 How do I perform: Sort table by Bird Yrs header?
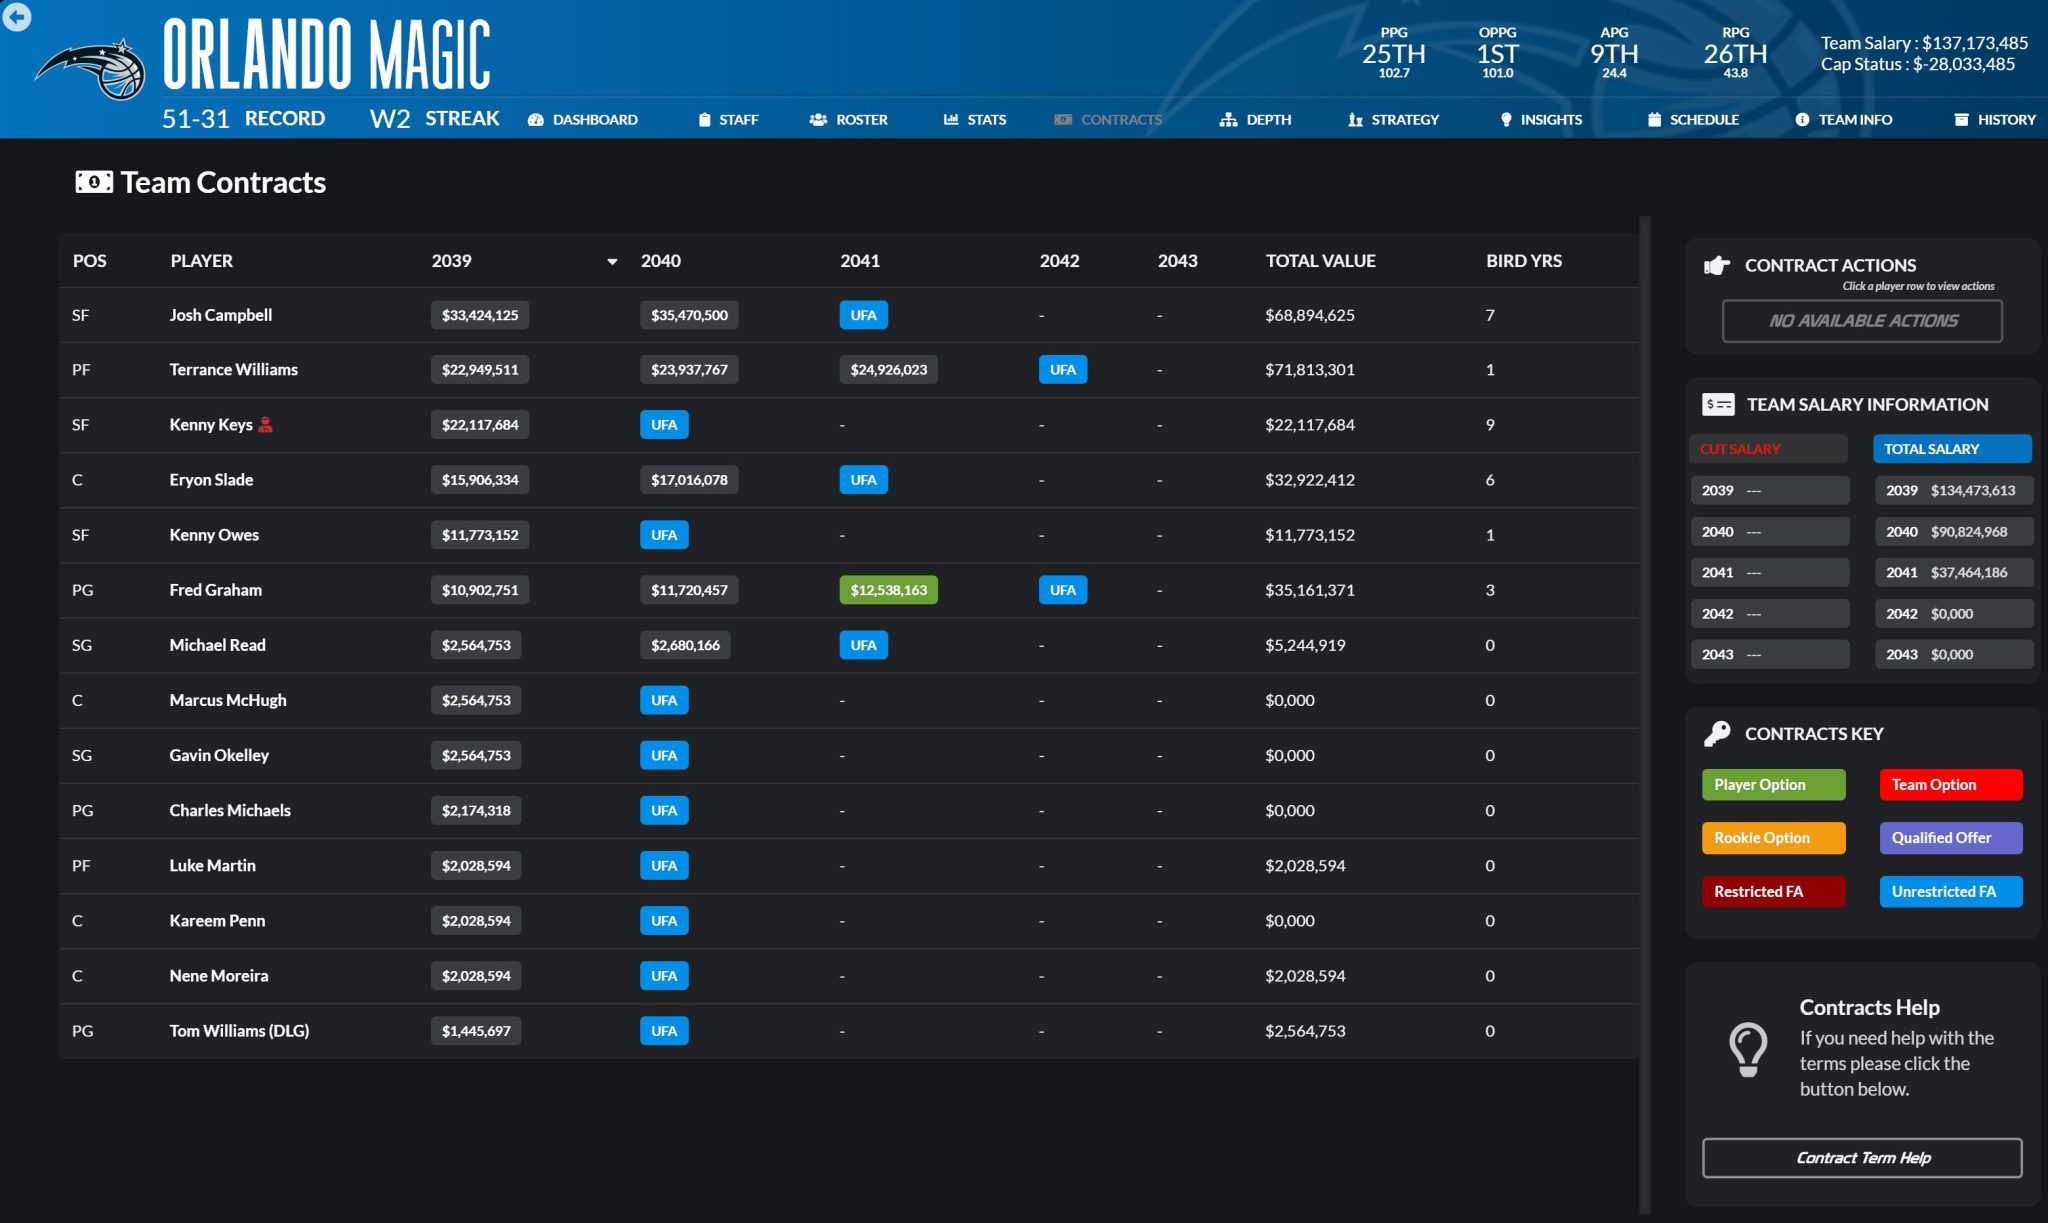pos(1523,261)
